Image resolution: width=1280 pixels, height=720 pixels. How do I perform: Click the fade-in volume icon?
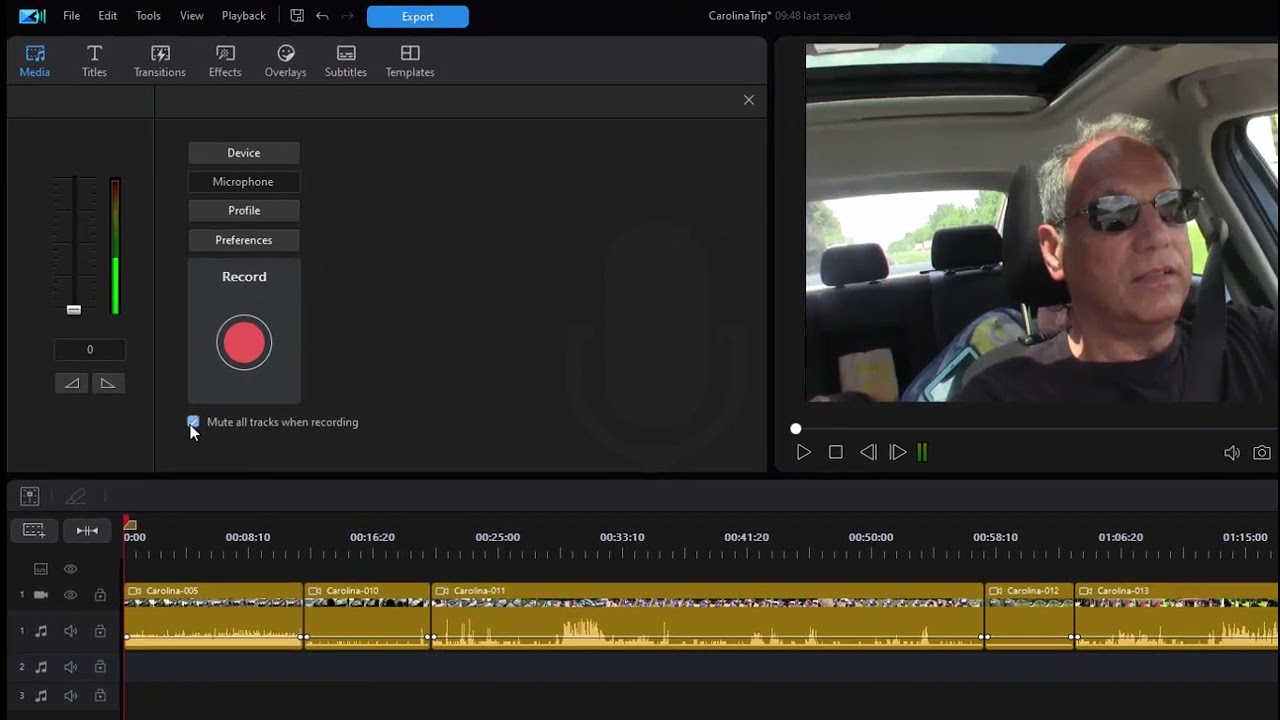point(72,383)
